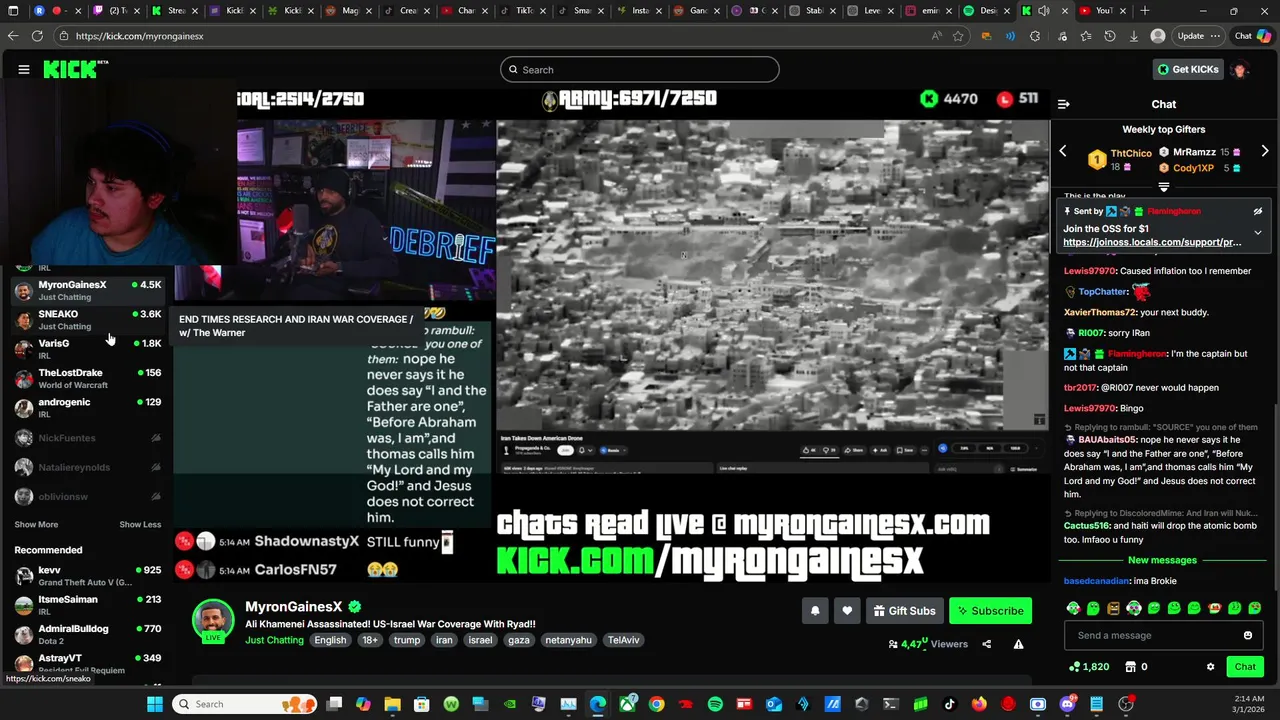Collapse the chat panel with arrow icon

coord(1064,104)
